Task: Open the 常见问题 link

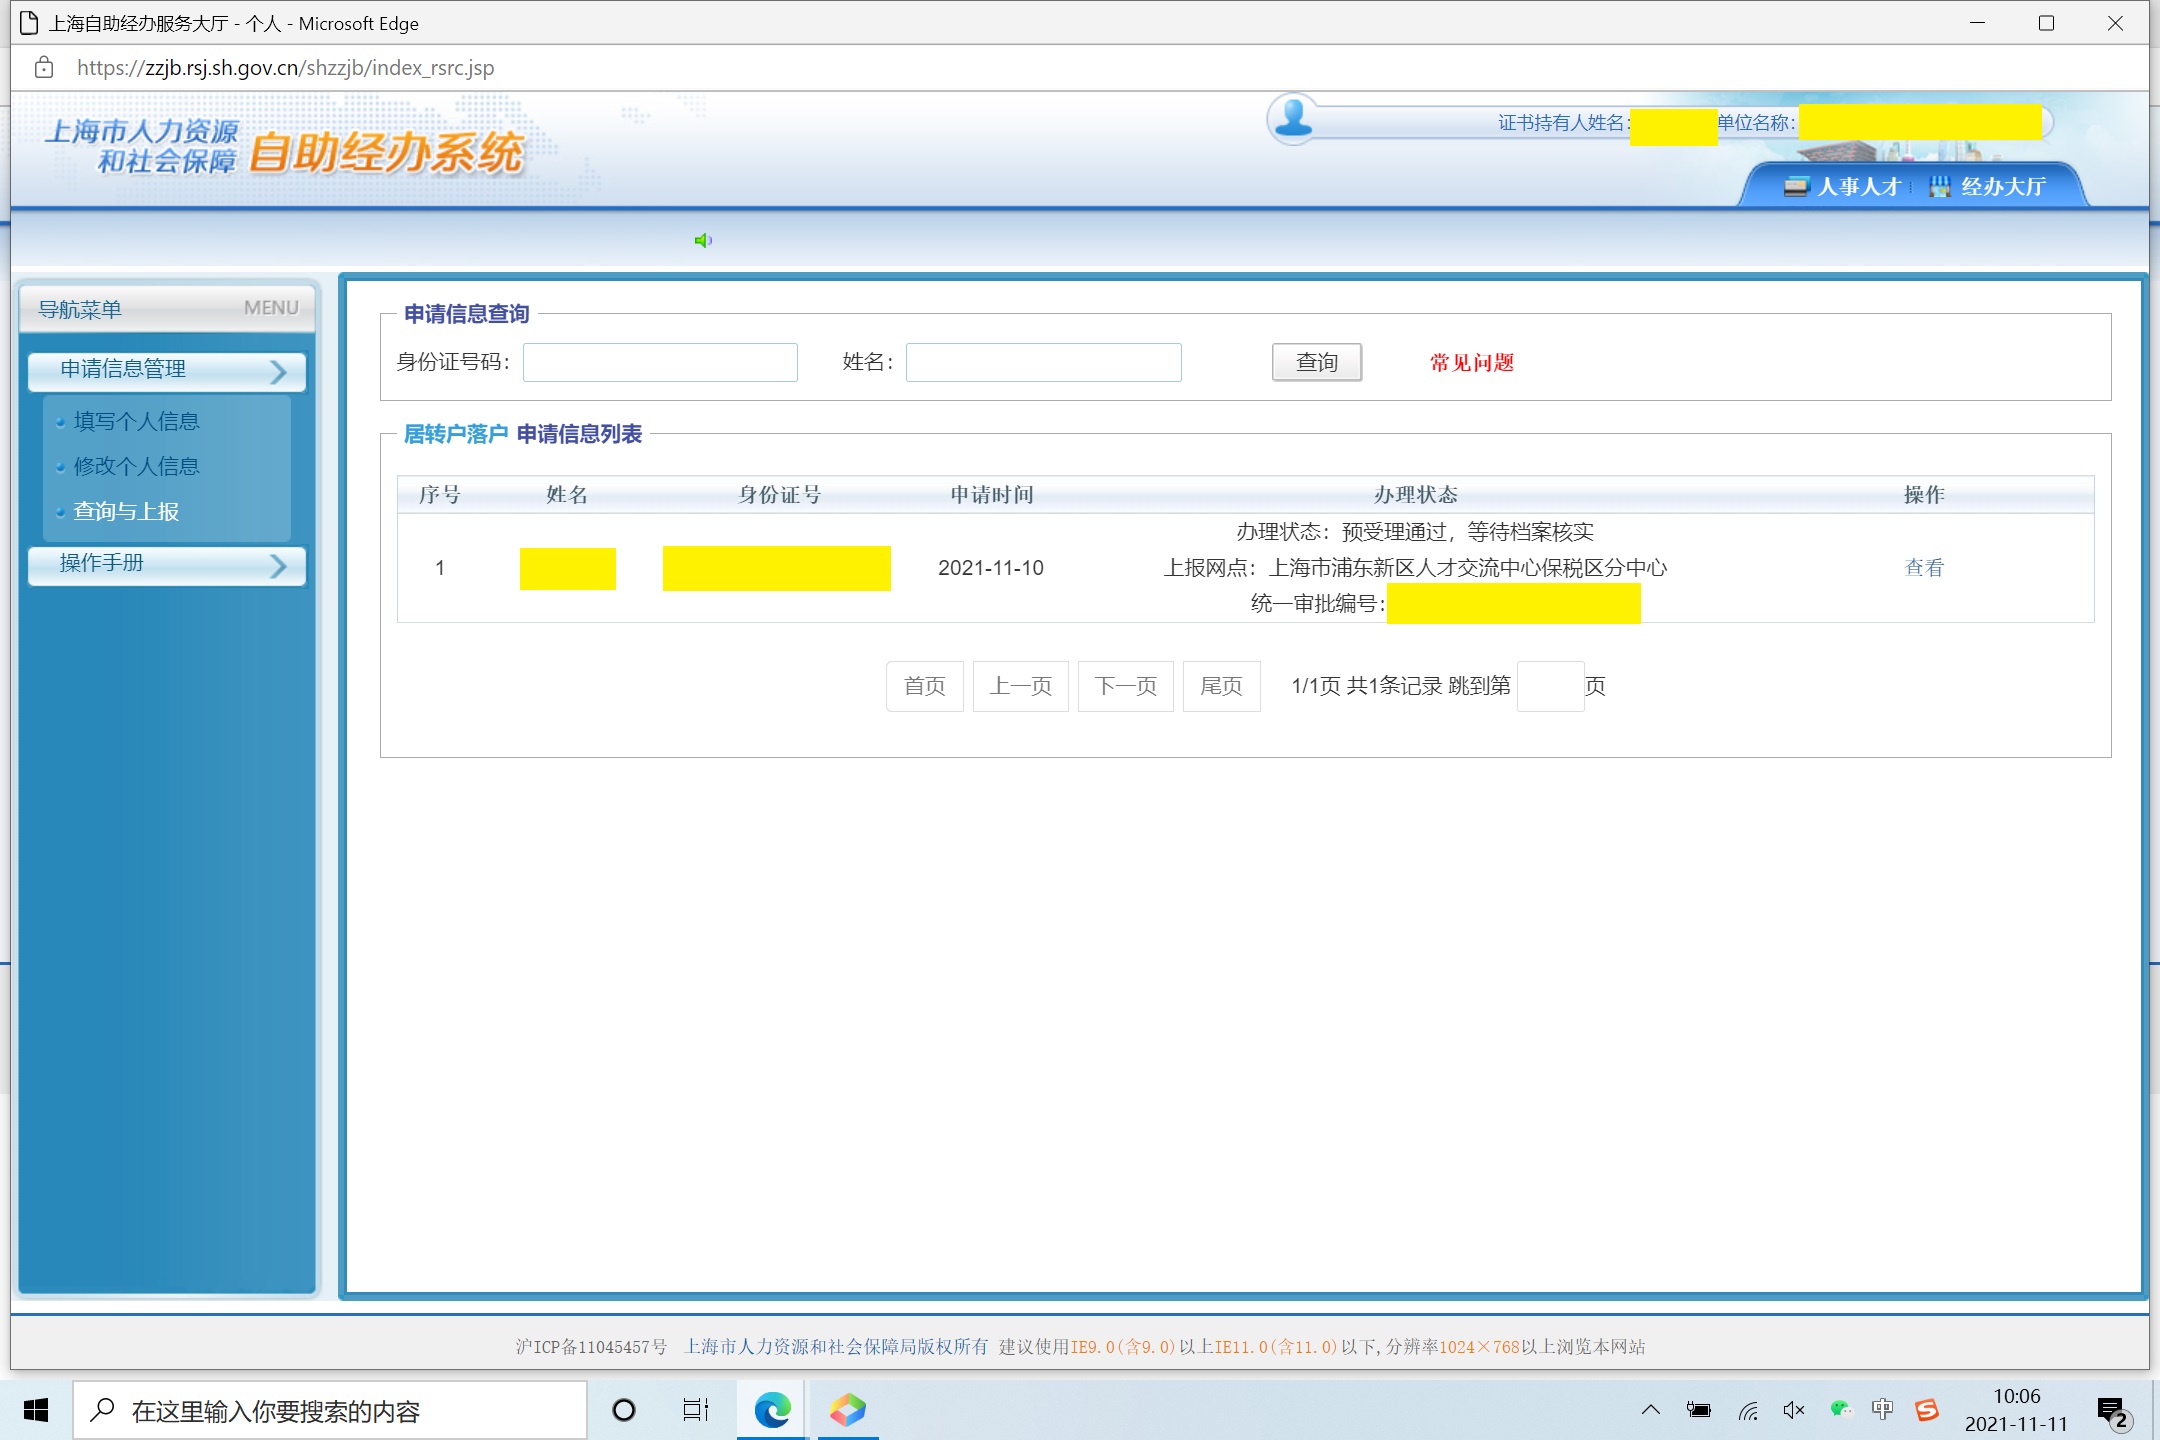Action: click(x=1471, y=362)
